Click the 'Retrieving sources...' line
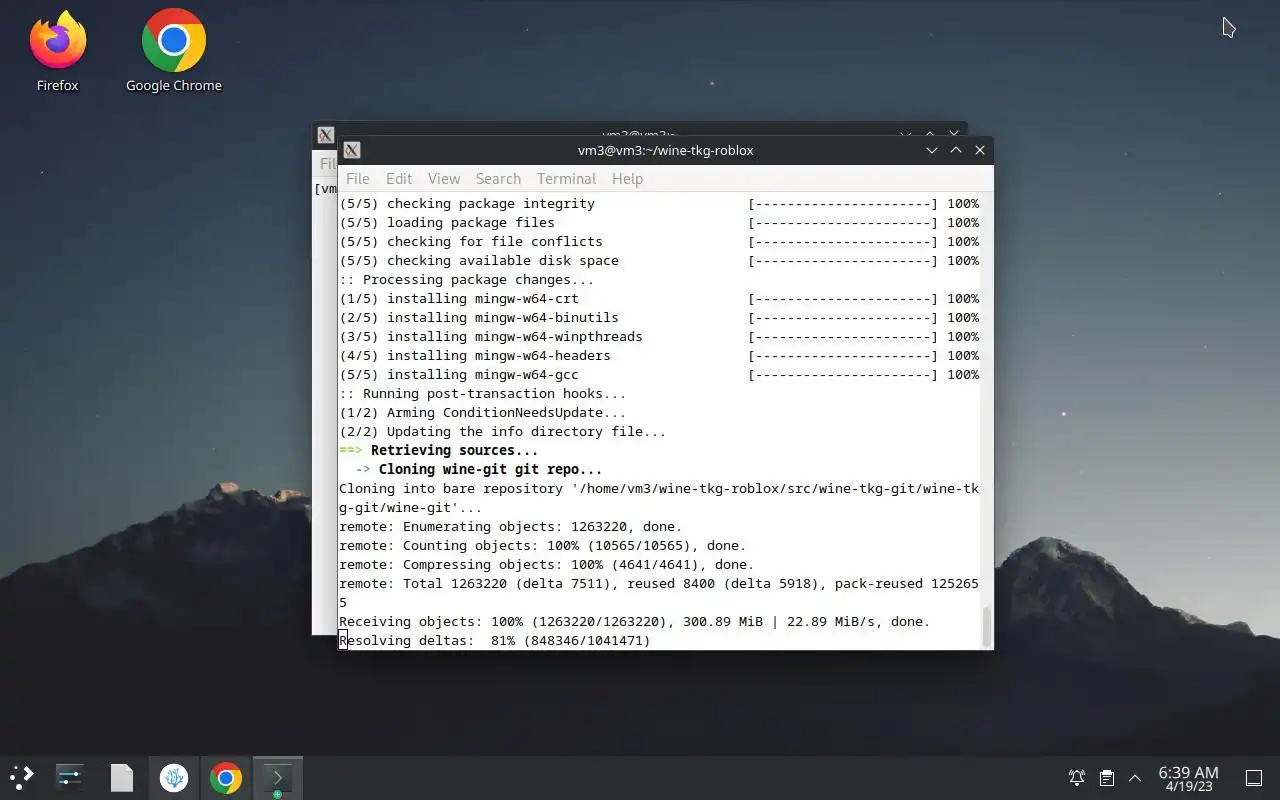The image size is (1280, 800). pyautogui.click(x=438, y=450)
